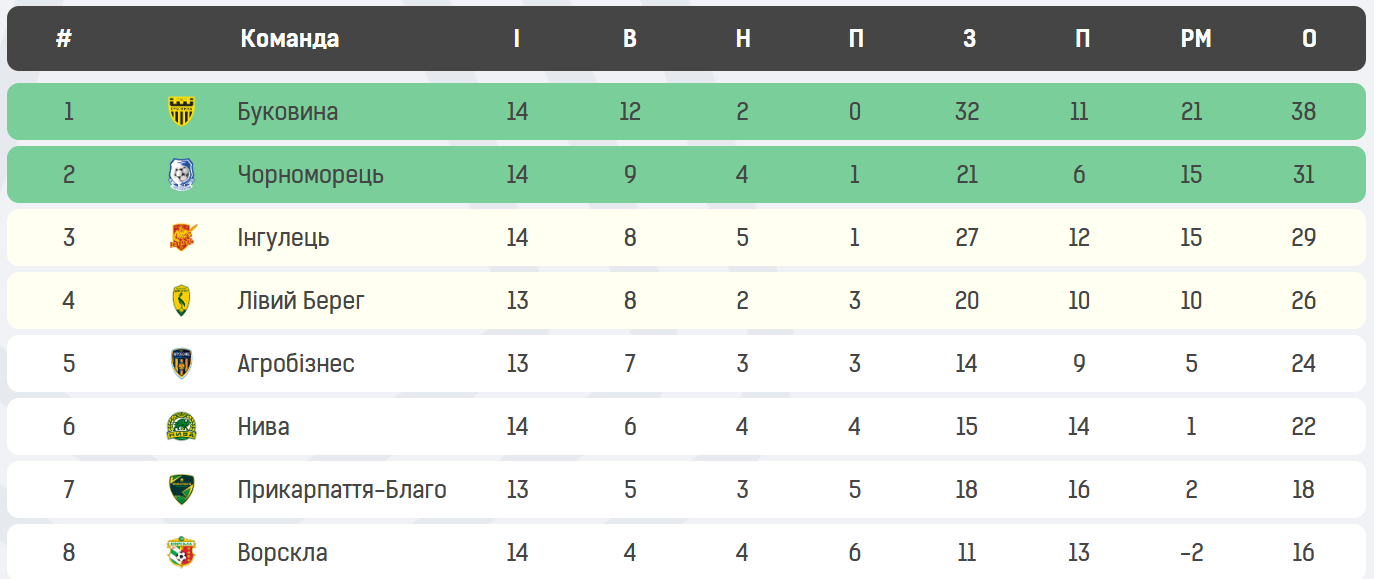Click Буковина's 38 points value
The height and width of the screenshot is (579, 1374).
(1303, 111)
